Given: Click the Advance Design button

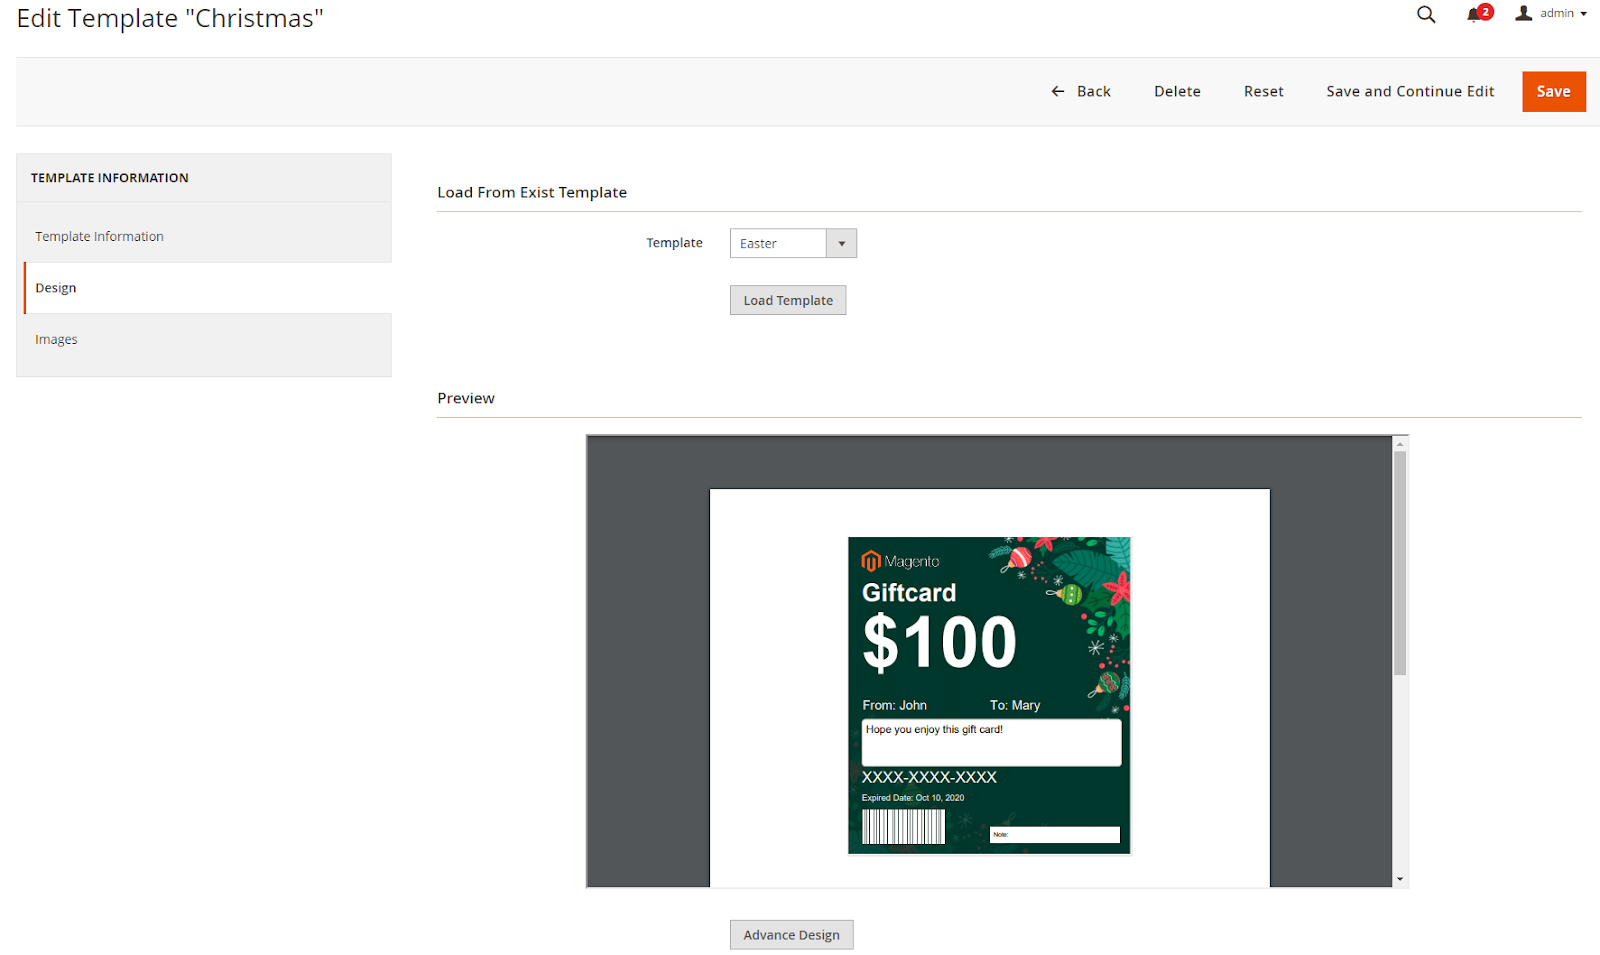Looking at the screenshot, I should pyautogui.click(x=791, y=934).
